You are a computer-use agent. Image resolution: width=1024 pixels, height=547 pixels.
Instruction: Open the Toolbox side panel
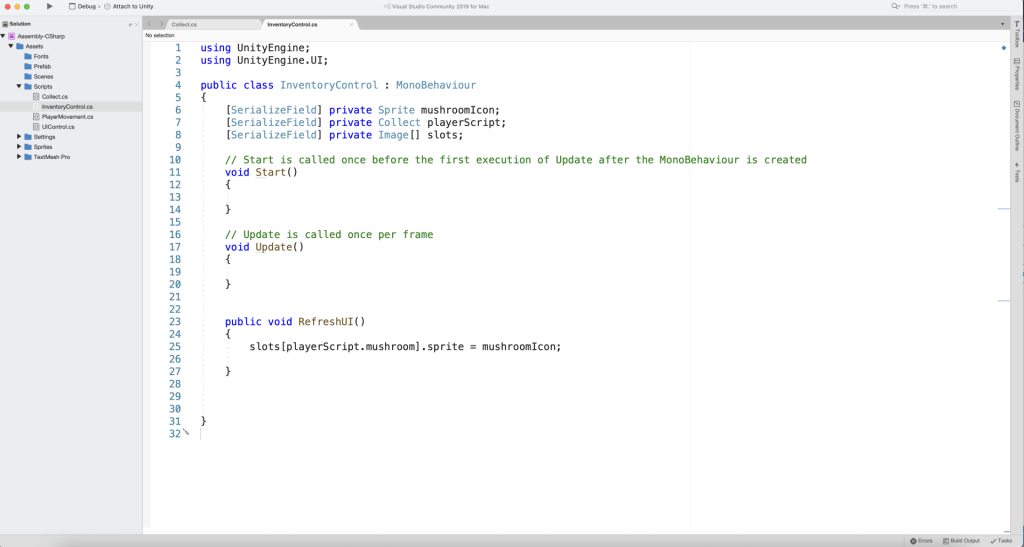pyautogui.click(x=1017, y=37)
